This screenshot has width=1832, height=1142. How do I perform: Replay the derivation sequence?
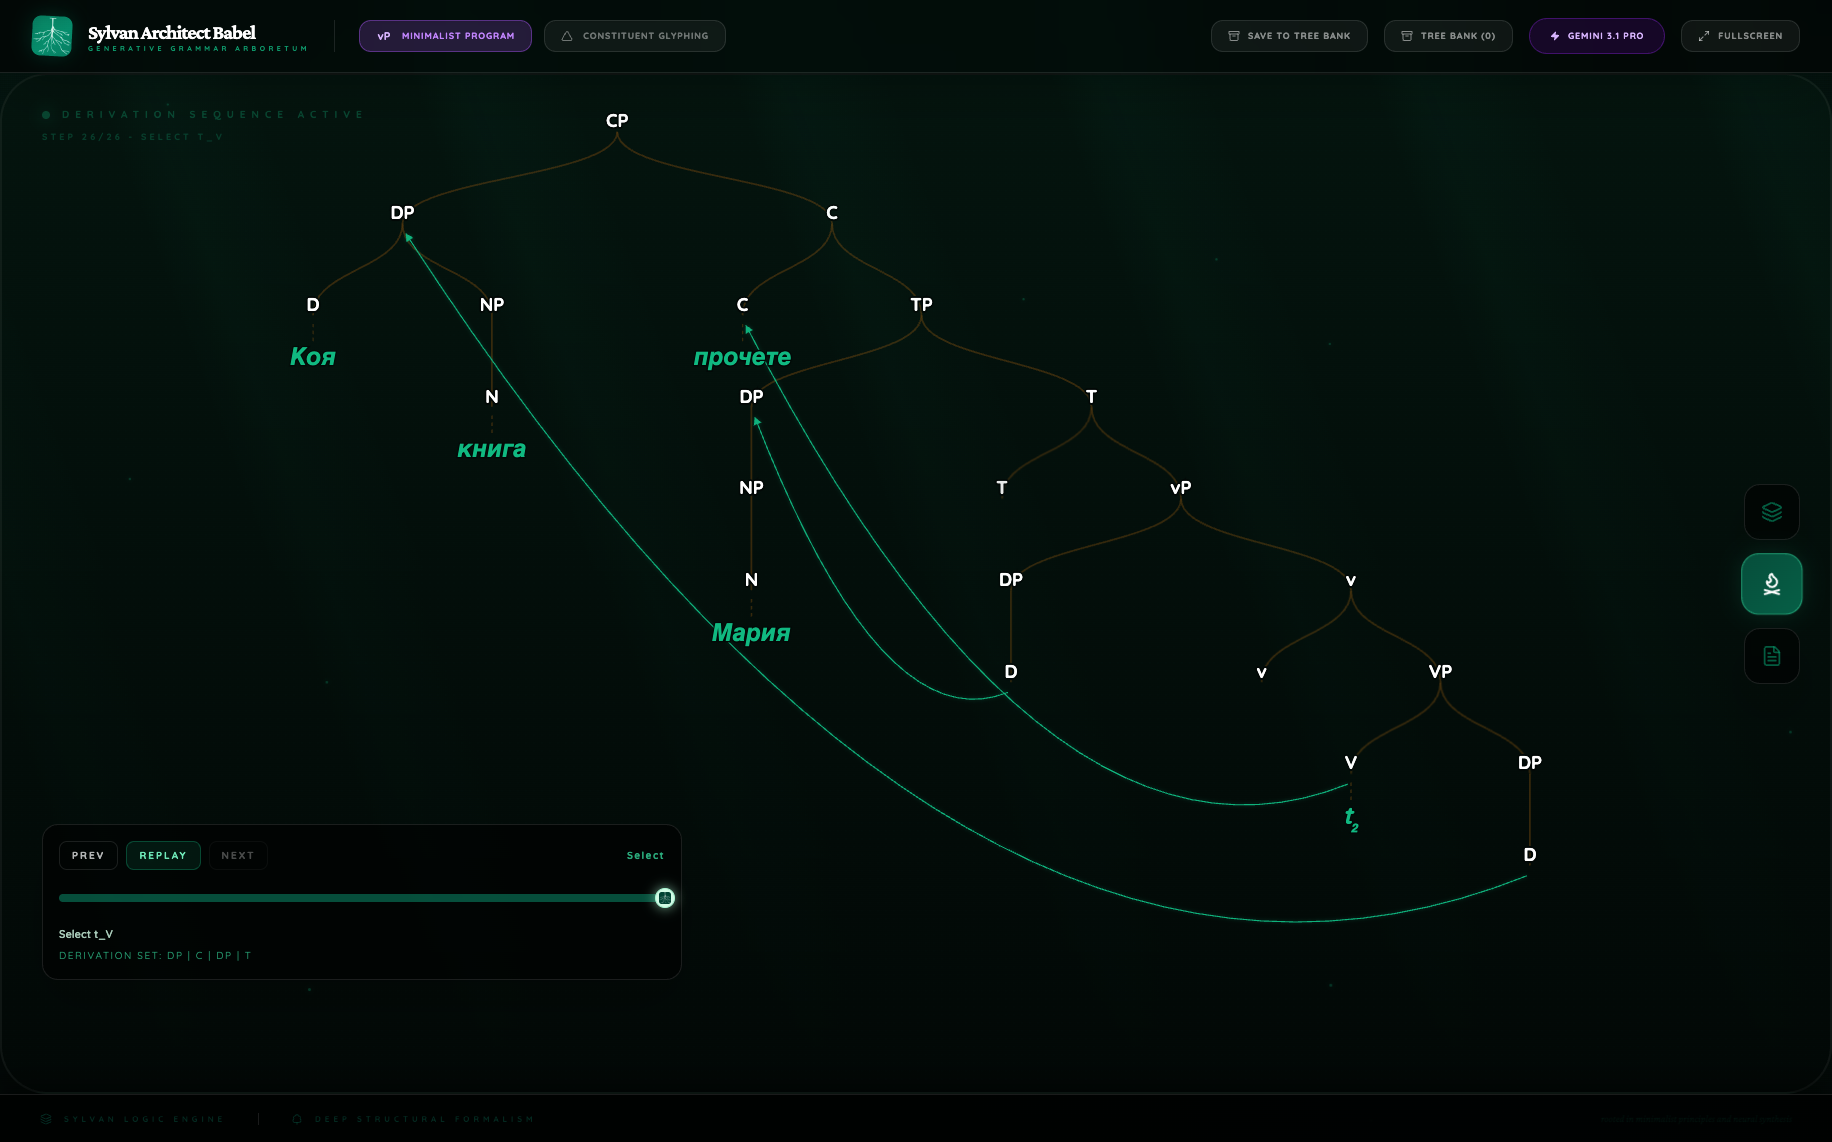tap(163, 856)
